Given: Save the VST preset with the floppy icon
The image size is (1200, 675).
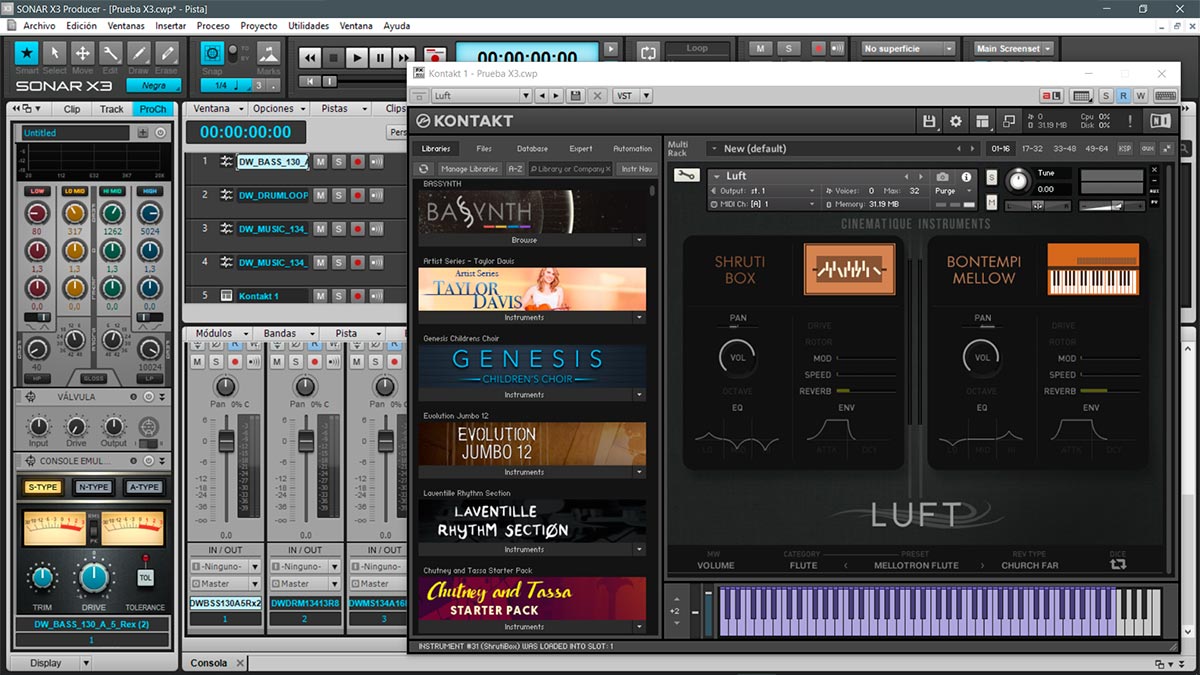Looking at the screenshot, I should (x=575, y=96).
